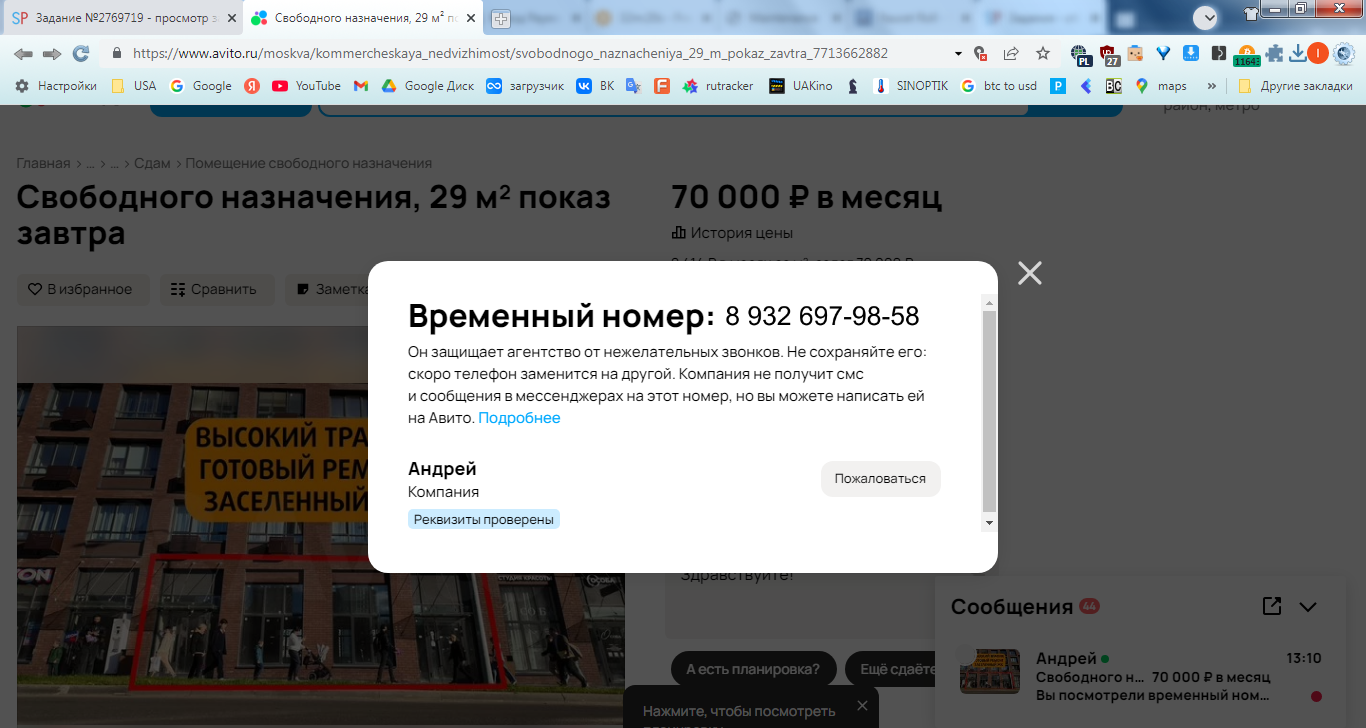The width and height of the screenshot is (1366, 728).
Task: Click the temporary phone number 8 932 697-98-58
Action: point(822,316)
